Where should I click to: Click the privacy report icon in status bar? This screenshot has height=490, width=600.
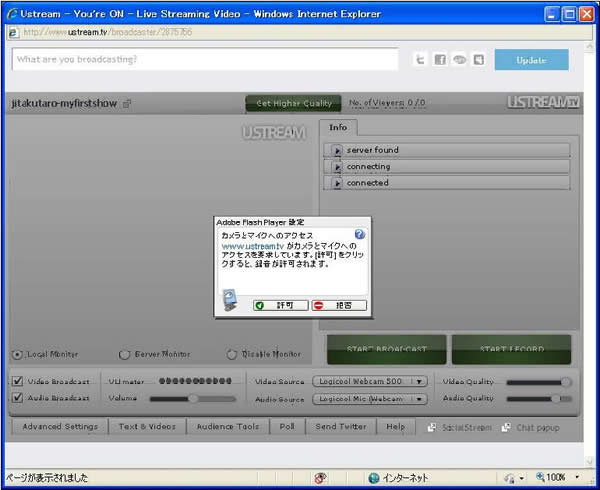[x=320, y=477]
